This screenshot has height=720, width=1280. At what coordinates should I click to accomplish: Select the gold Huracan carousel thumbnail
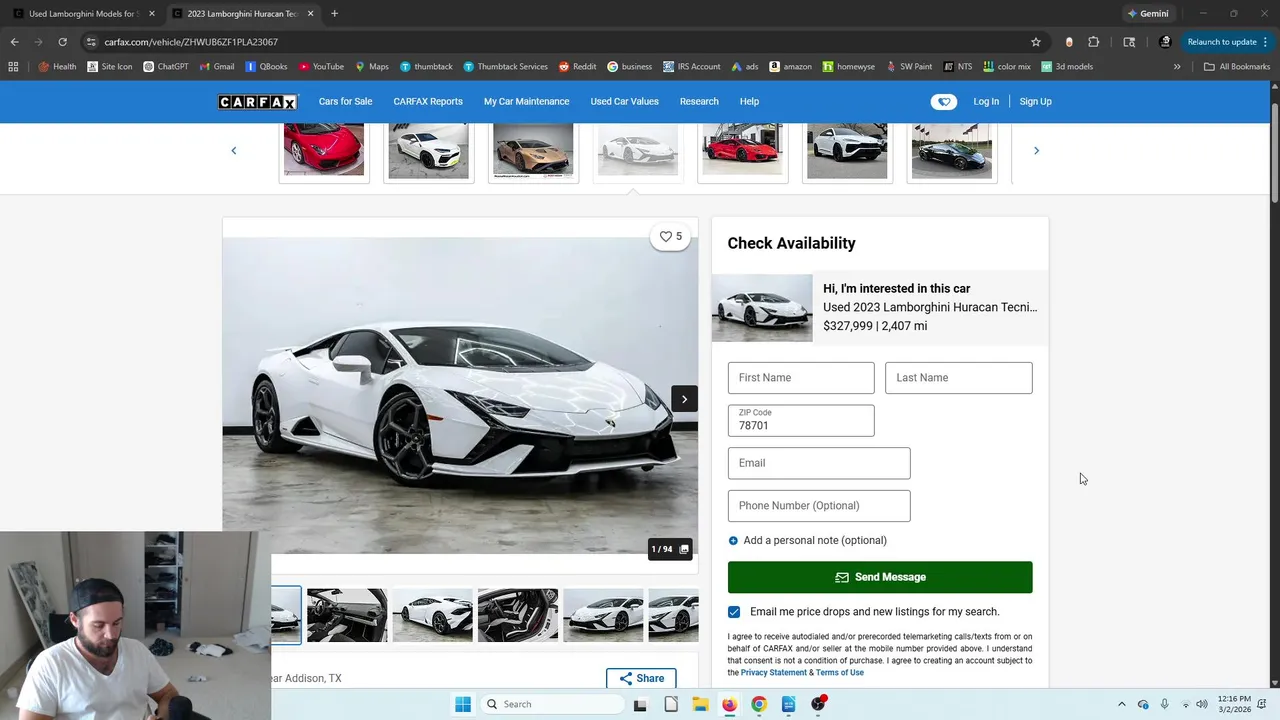[533, 151]
